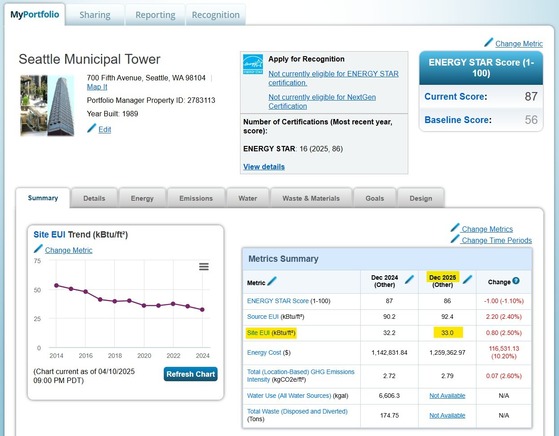Open the Emissions tab
Image resolution: width=559 pixels, height=436 pixels.
pyautogui.click(x=196, y=198)
